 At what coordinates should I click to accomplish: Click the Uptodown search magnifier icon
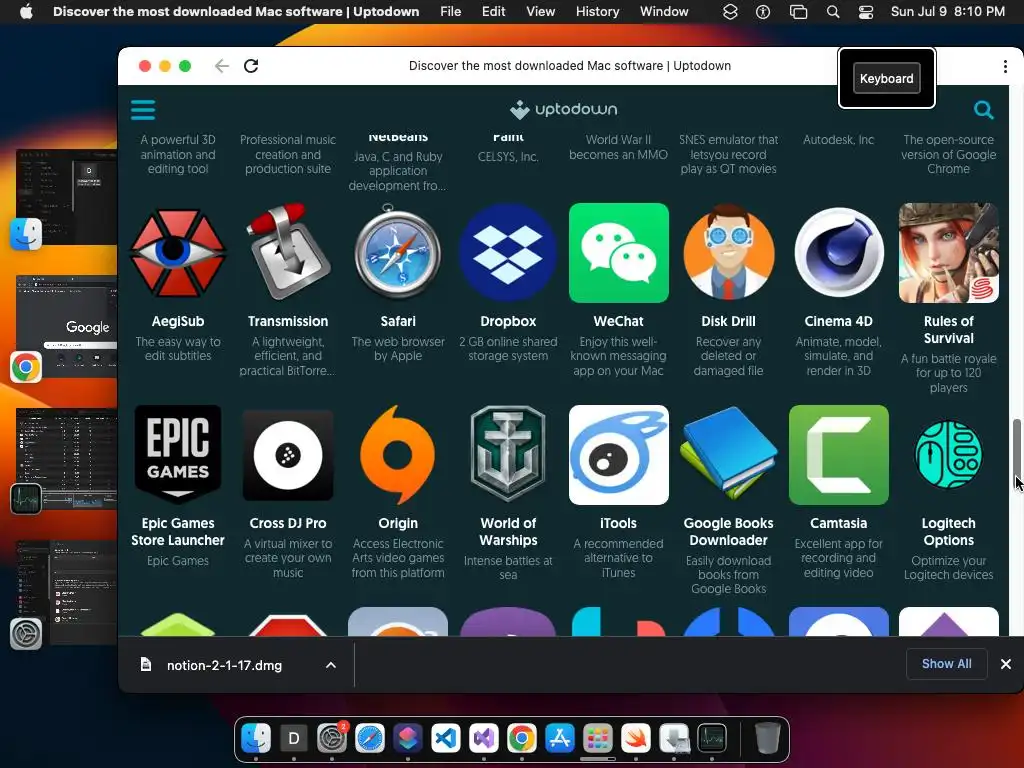click(984, 110)
